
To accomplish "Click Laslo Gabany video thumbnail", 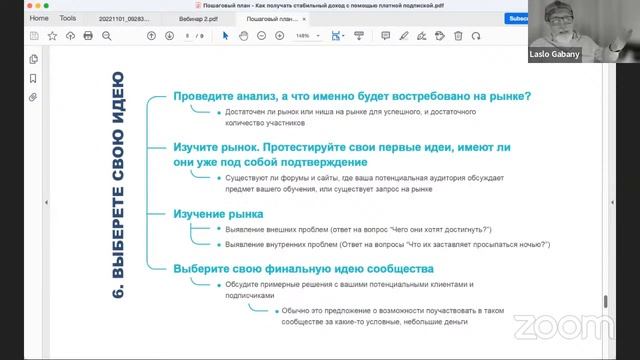I will tap(584, 31).
